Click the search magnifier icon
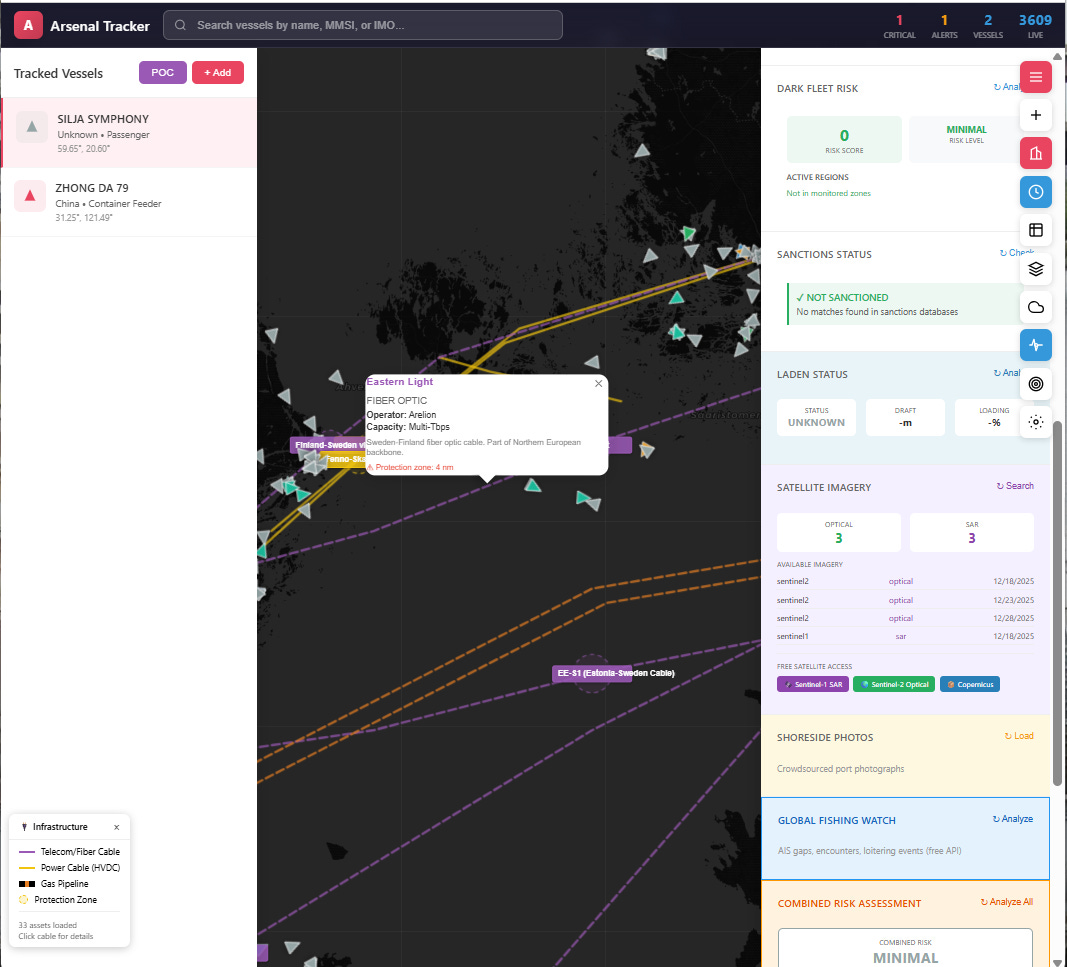 180,25
